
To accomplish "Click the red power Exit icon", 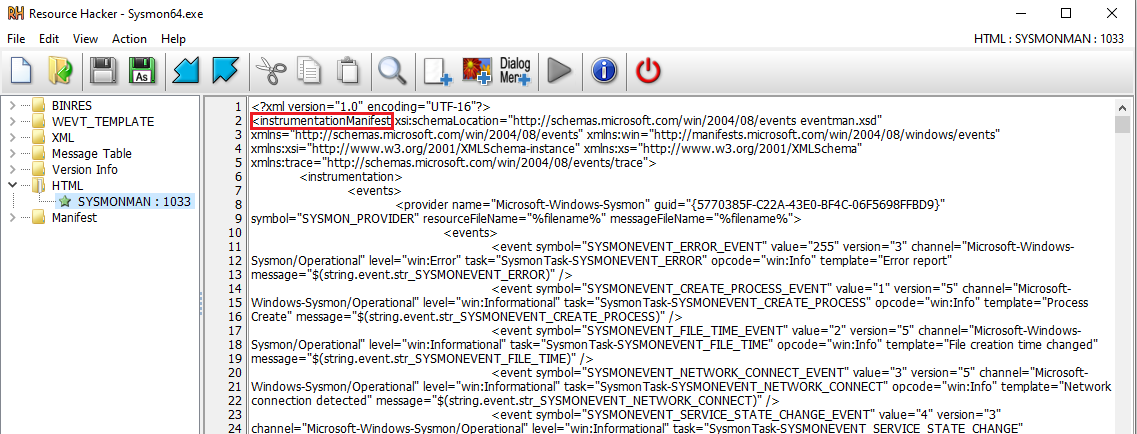I will pyautogui.click(x=649, y=70).
